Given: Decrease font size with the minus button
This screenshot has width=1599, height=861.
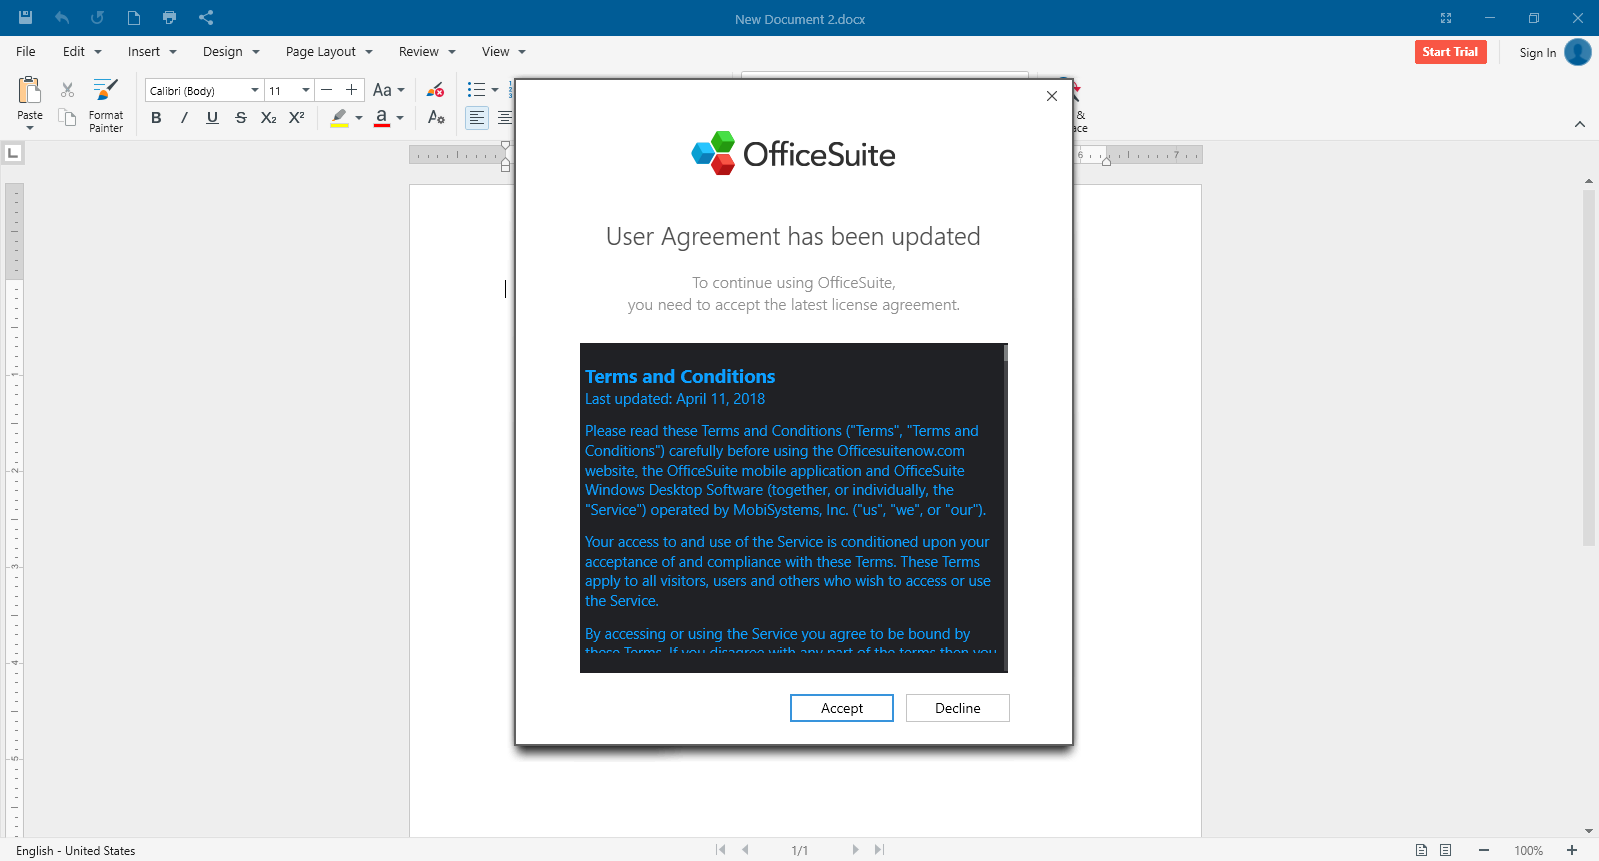Looking at the screenshot, I should point(326,90).
